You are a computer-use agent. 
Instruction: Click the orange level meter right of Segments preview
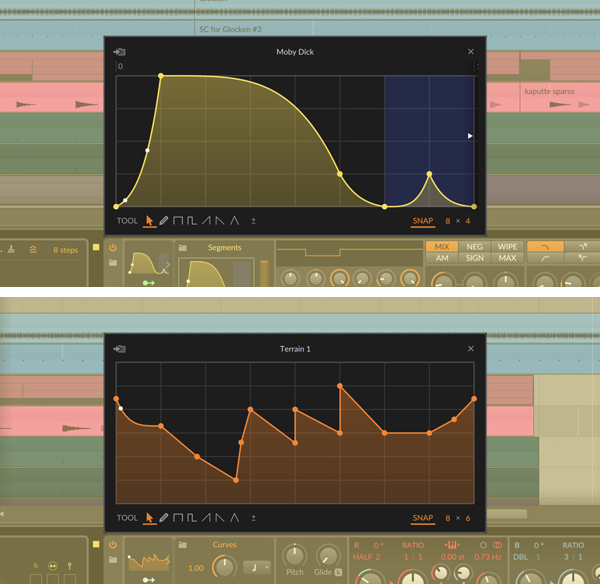click(264, 273)
